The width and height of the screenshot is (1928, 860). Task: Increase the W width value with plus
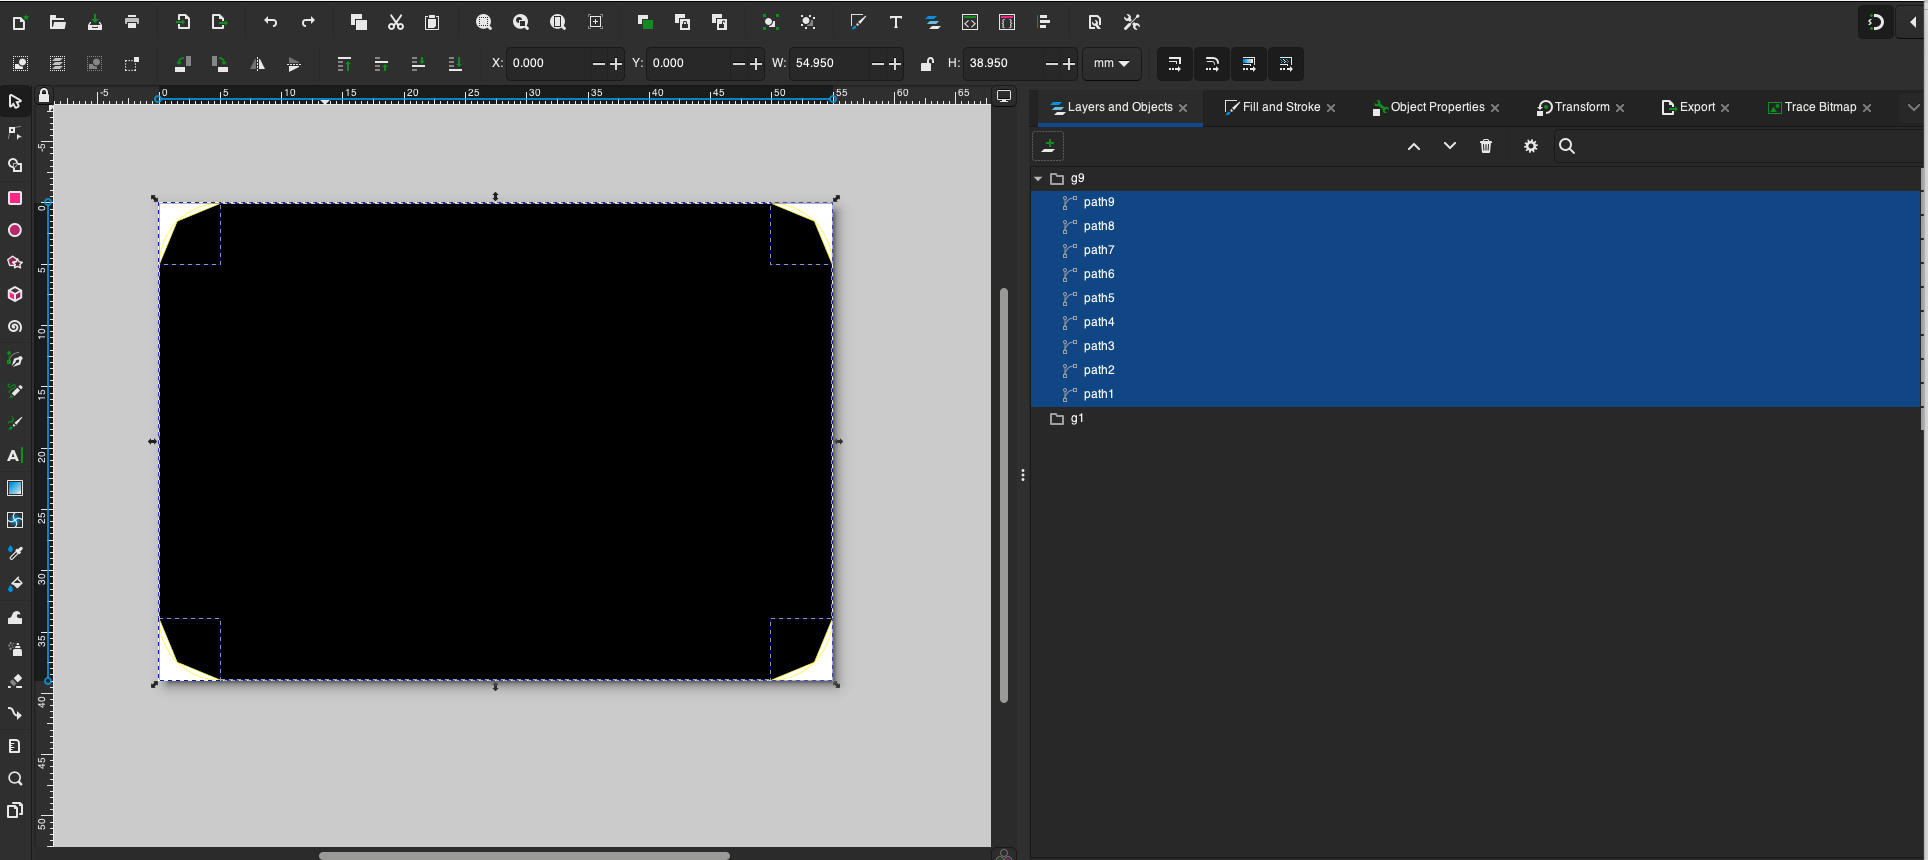(895, 64)
